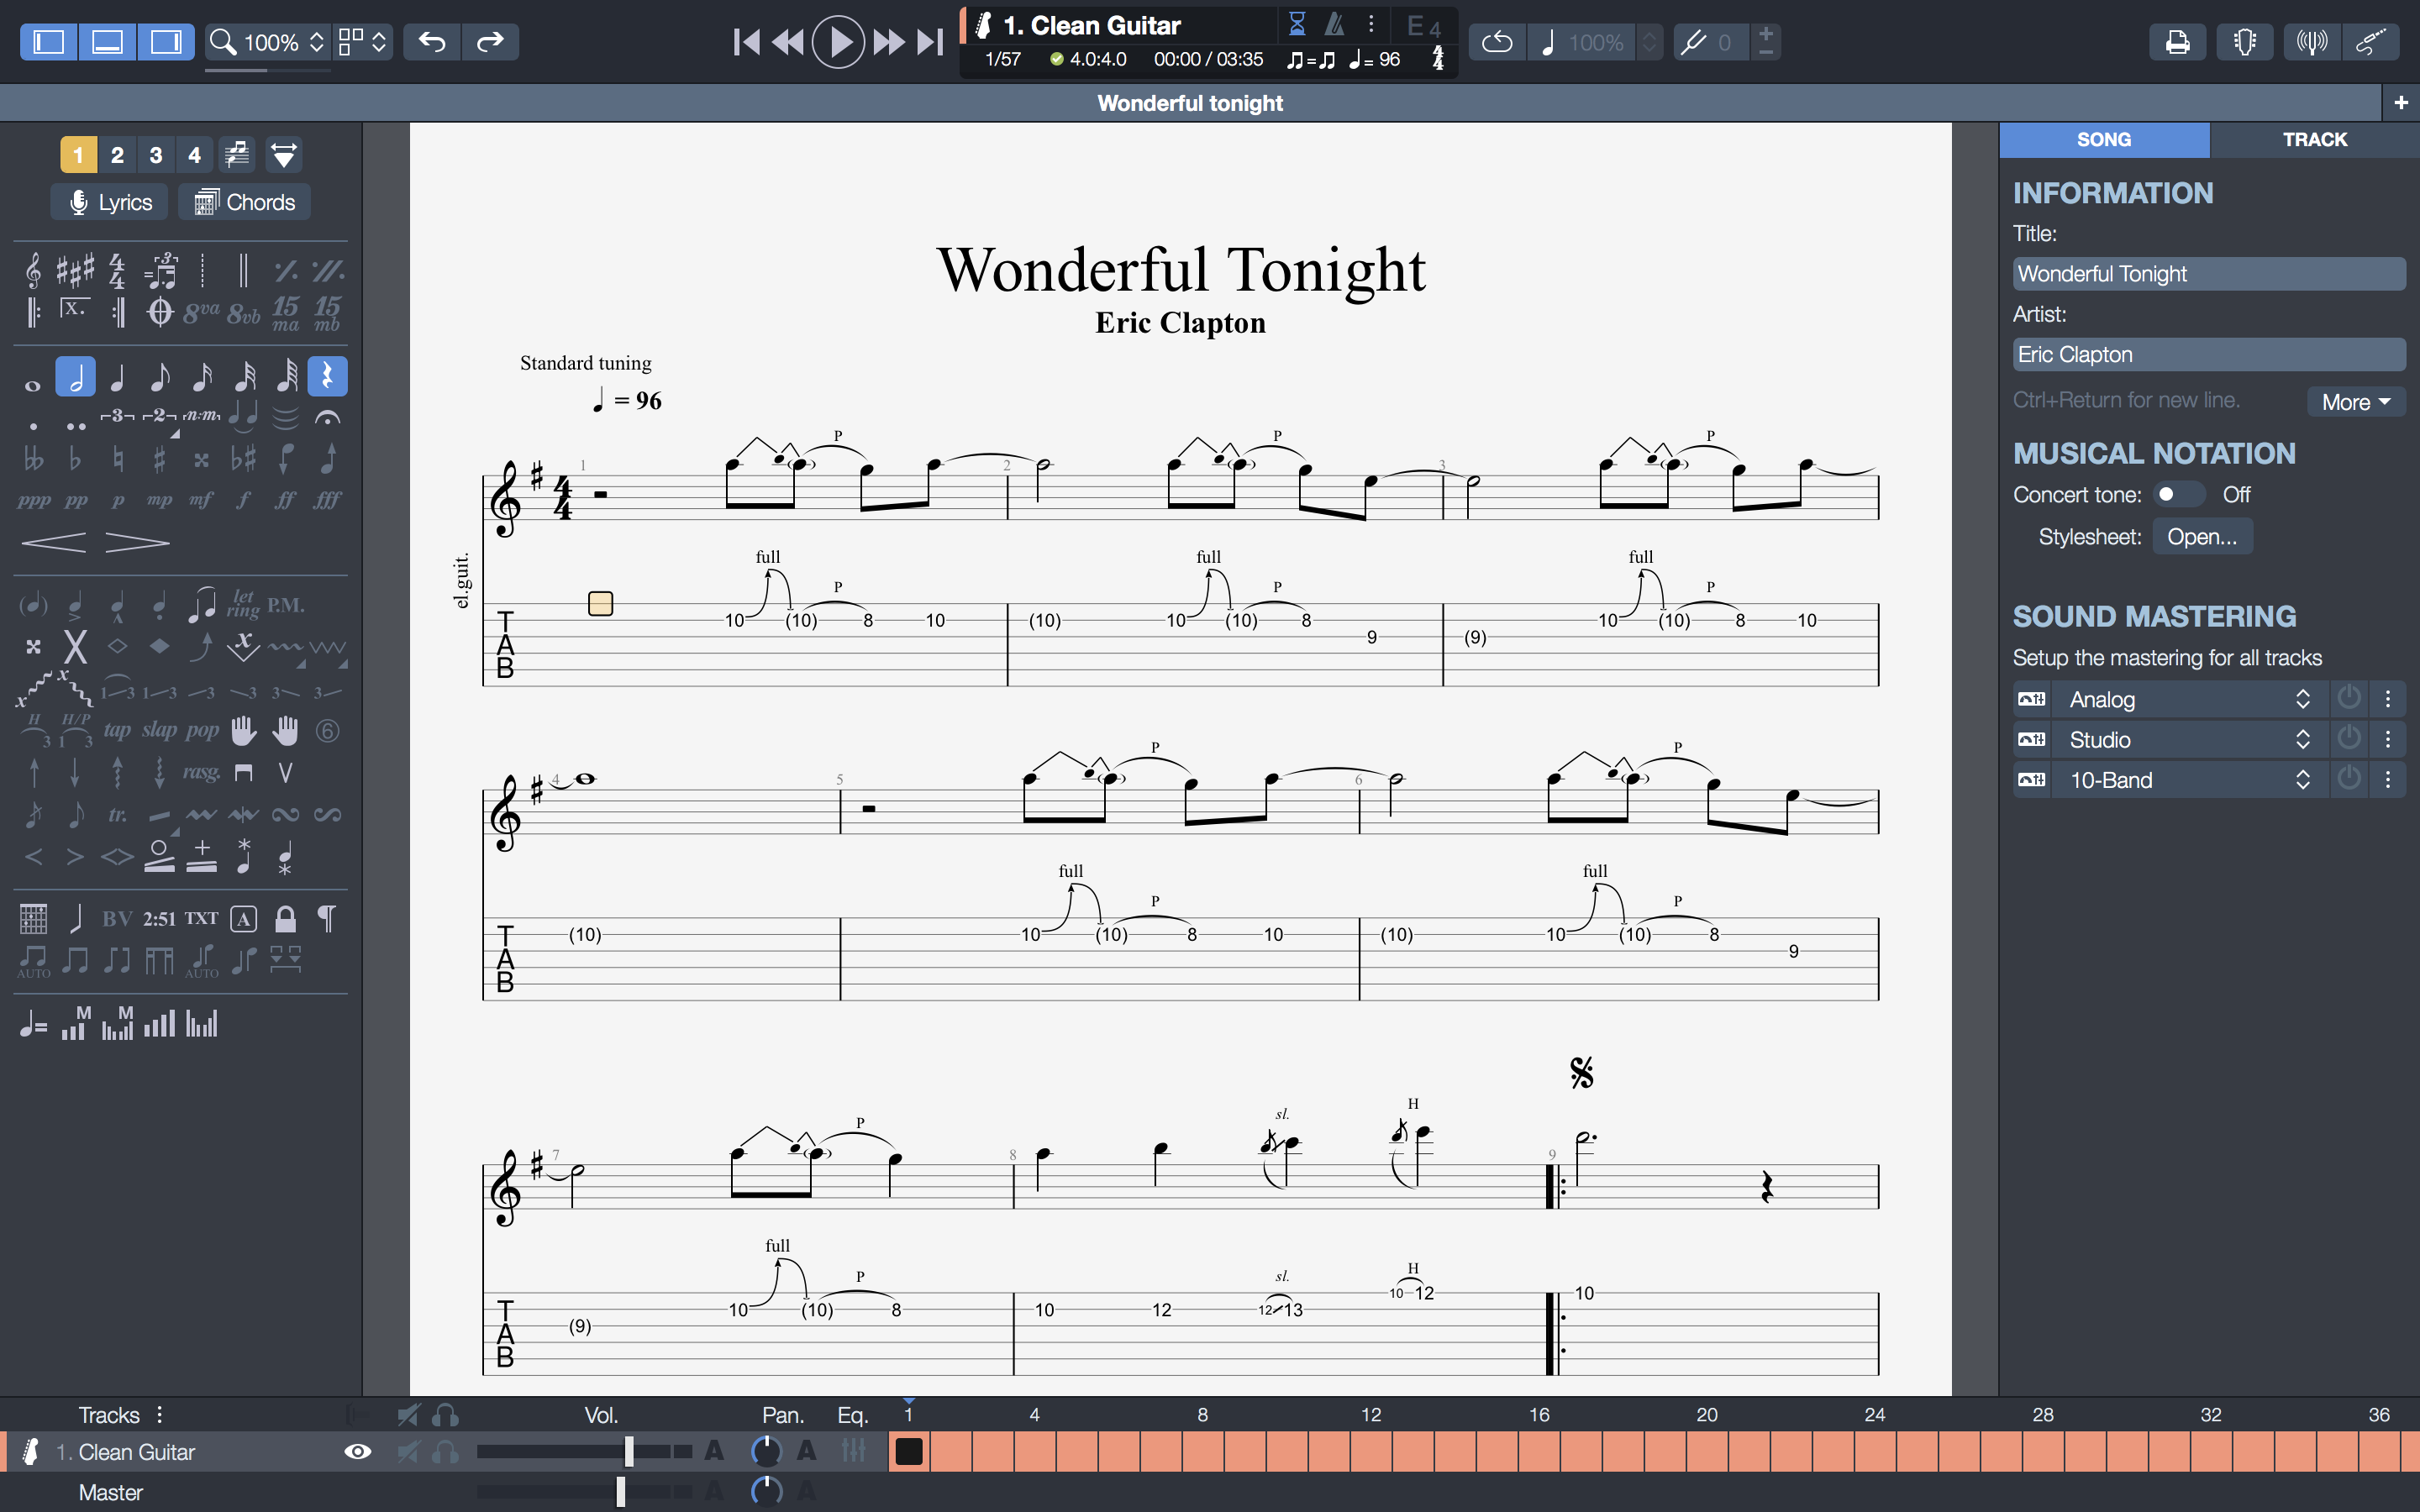
Task: Apply palm mute P.M. effect
Action: 285,605
